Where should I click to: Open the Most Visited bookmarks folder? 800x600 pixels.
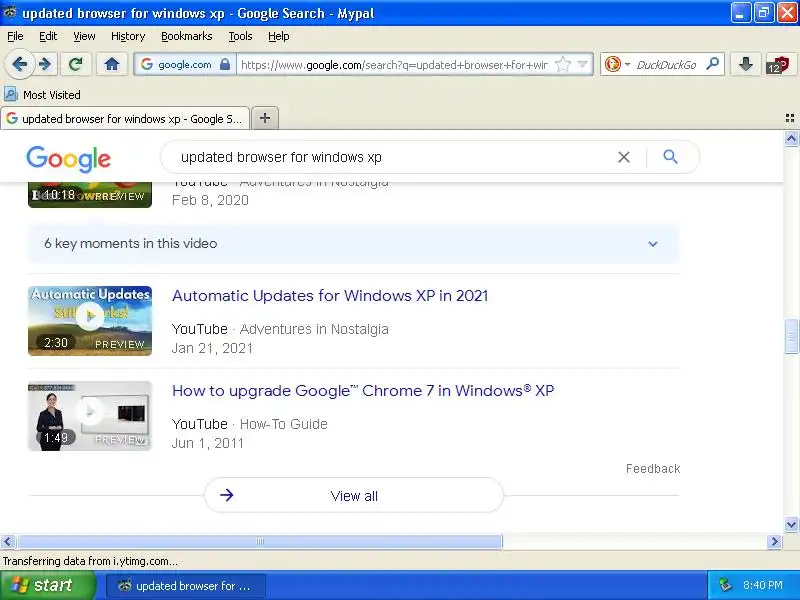[42, 95]
